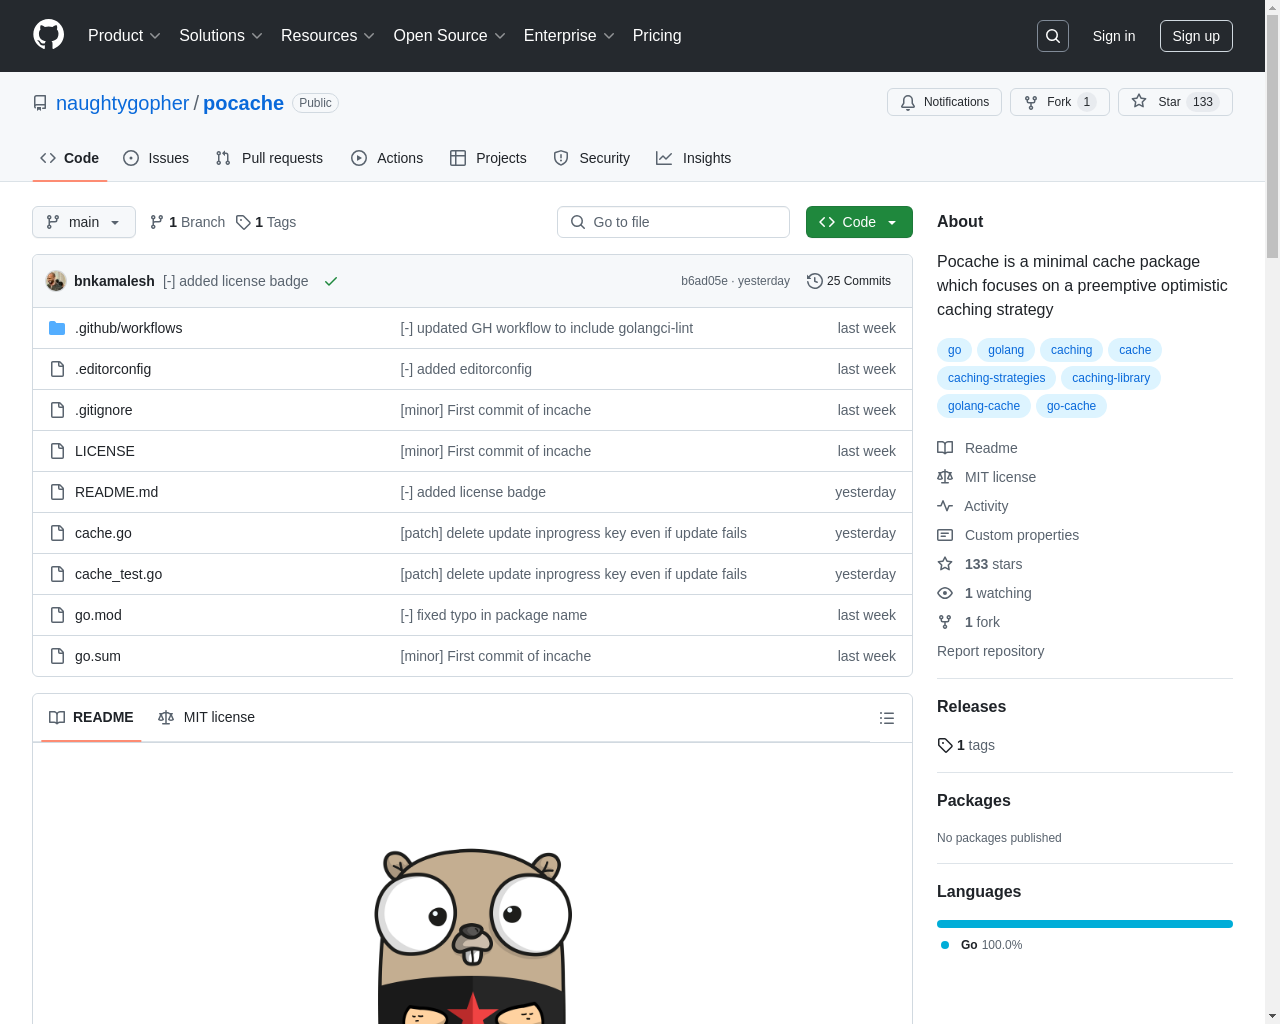Open commit hash b6ad05e
The image size is (1280, 1024).
pos(704,281)
